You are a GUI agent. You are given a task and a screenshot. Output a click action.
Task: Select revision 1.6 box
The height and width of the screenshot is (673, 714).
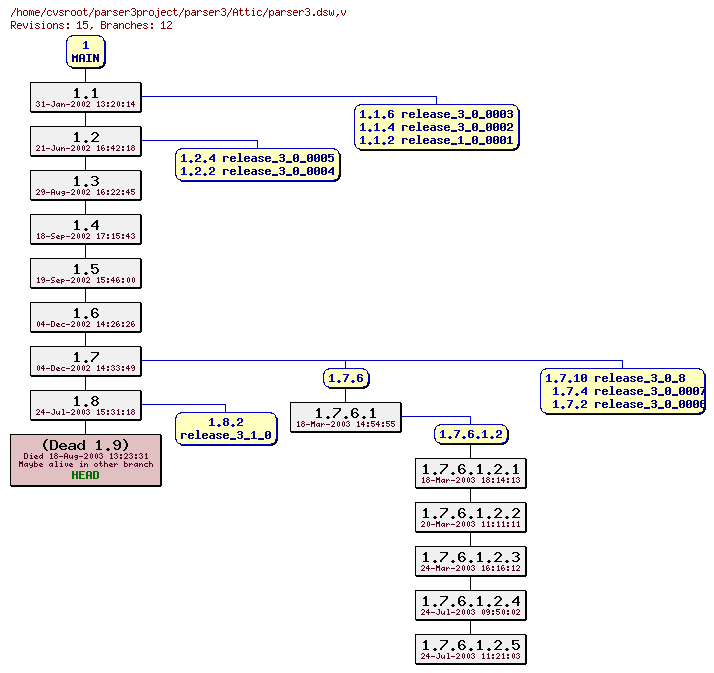[86, 317]
